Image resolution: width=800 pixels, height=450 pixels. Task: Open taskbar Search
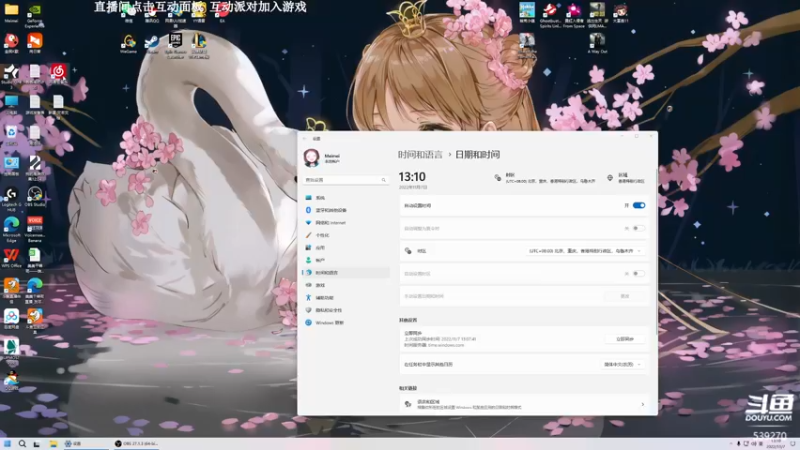(x=22, y=443)
